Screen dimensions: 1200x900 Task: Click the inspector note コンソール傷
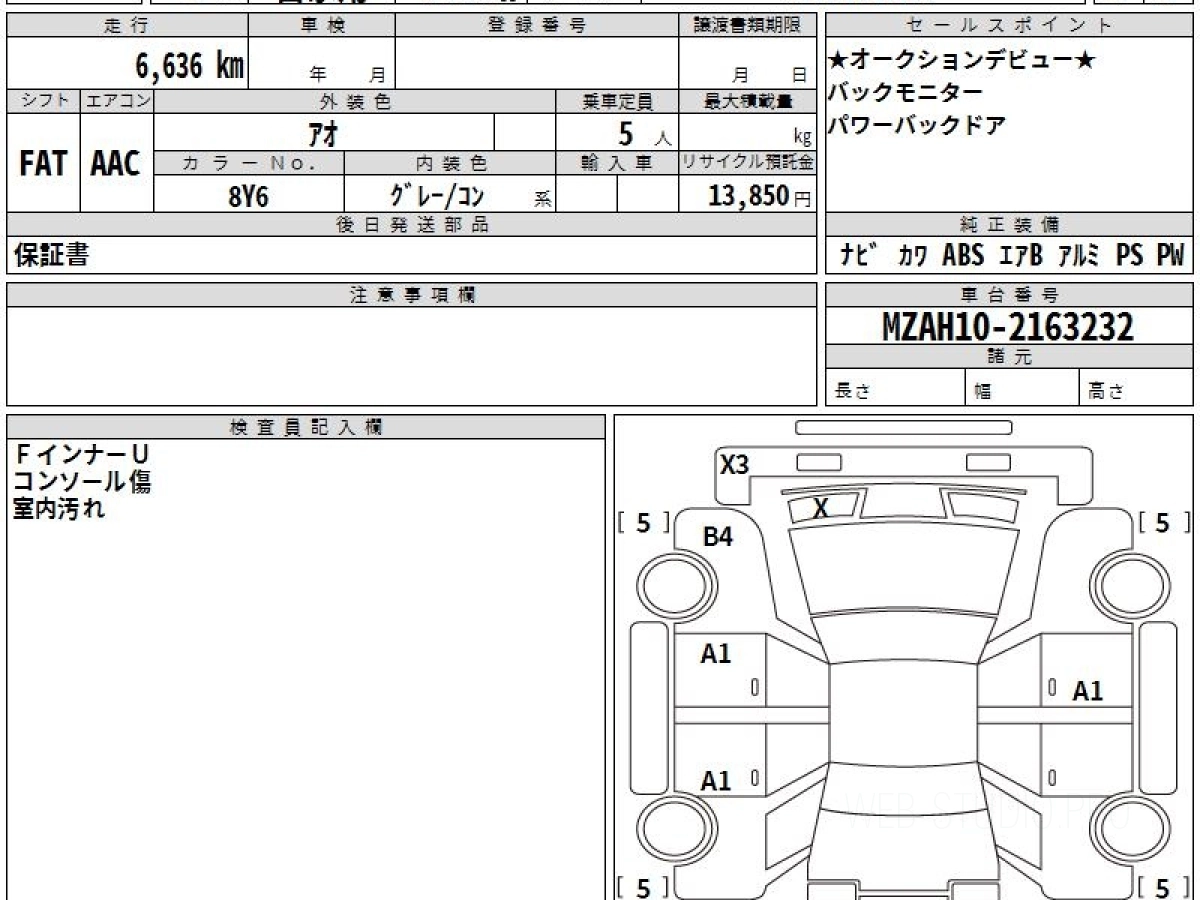[82, 482]
